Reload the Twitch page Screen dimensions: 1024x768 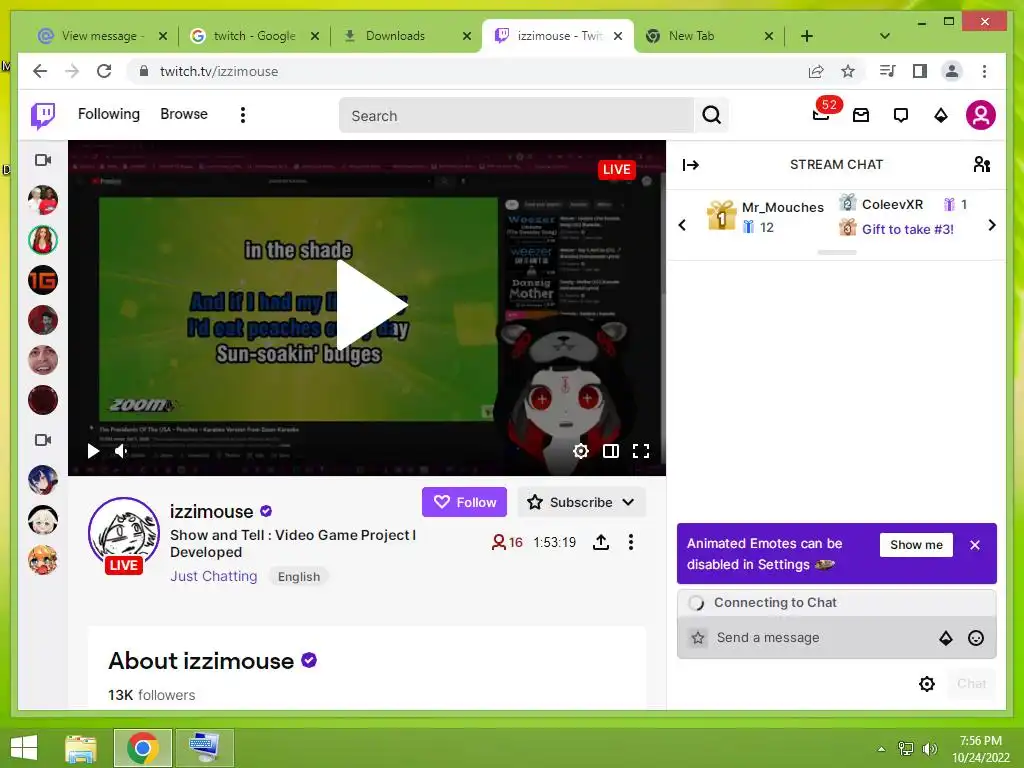pyautogui.click(x=104, y=71)
